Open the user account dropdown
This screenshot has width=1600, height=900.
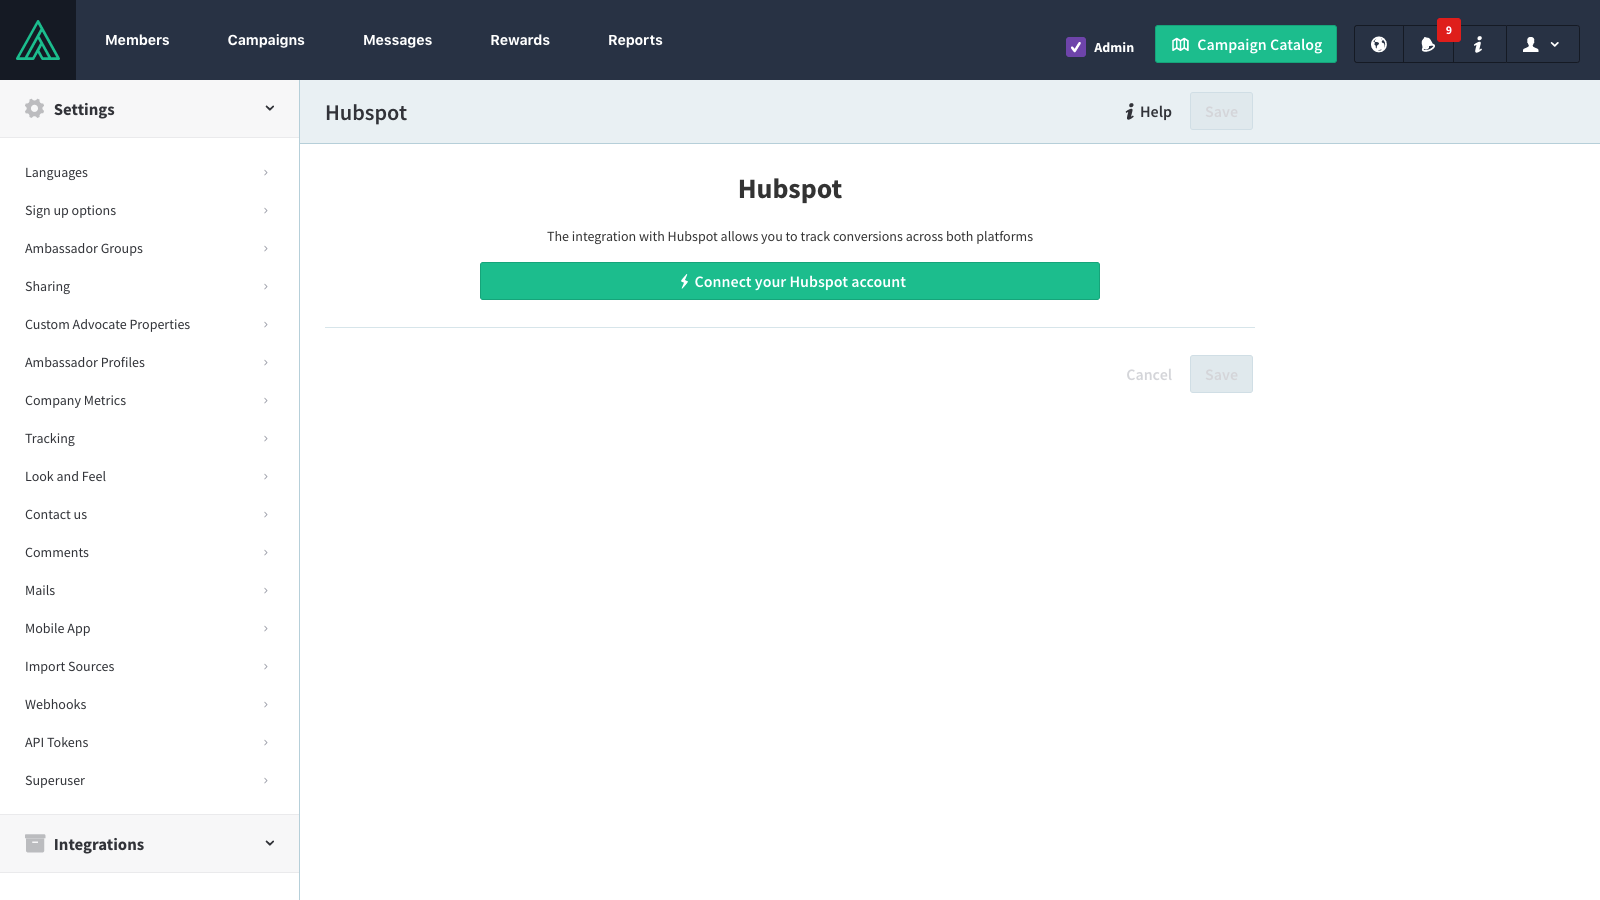click(1541, 45)
